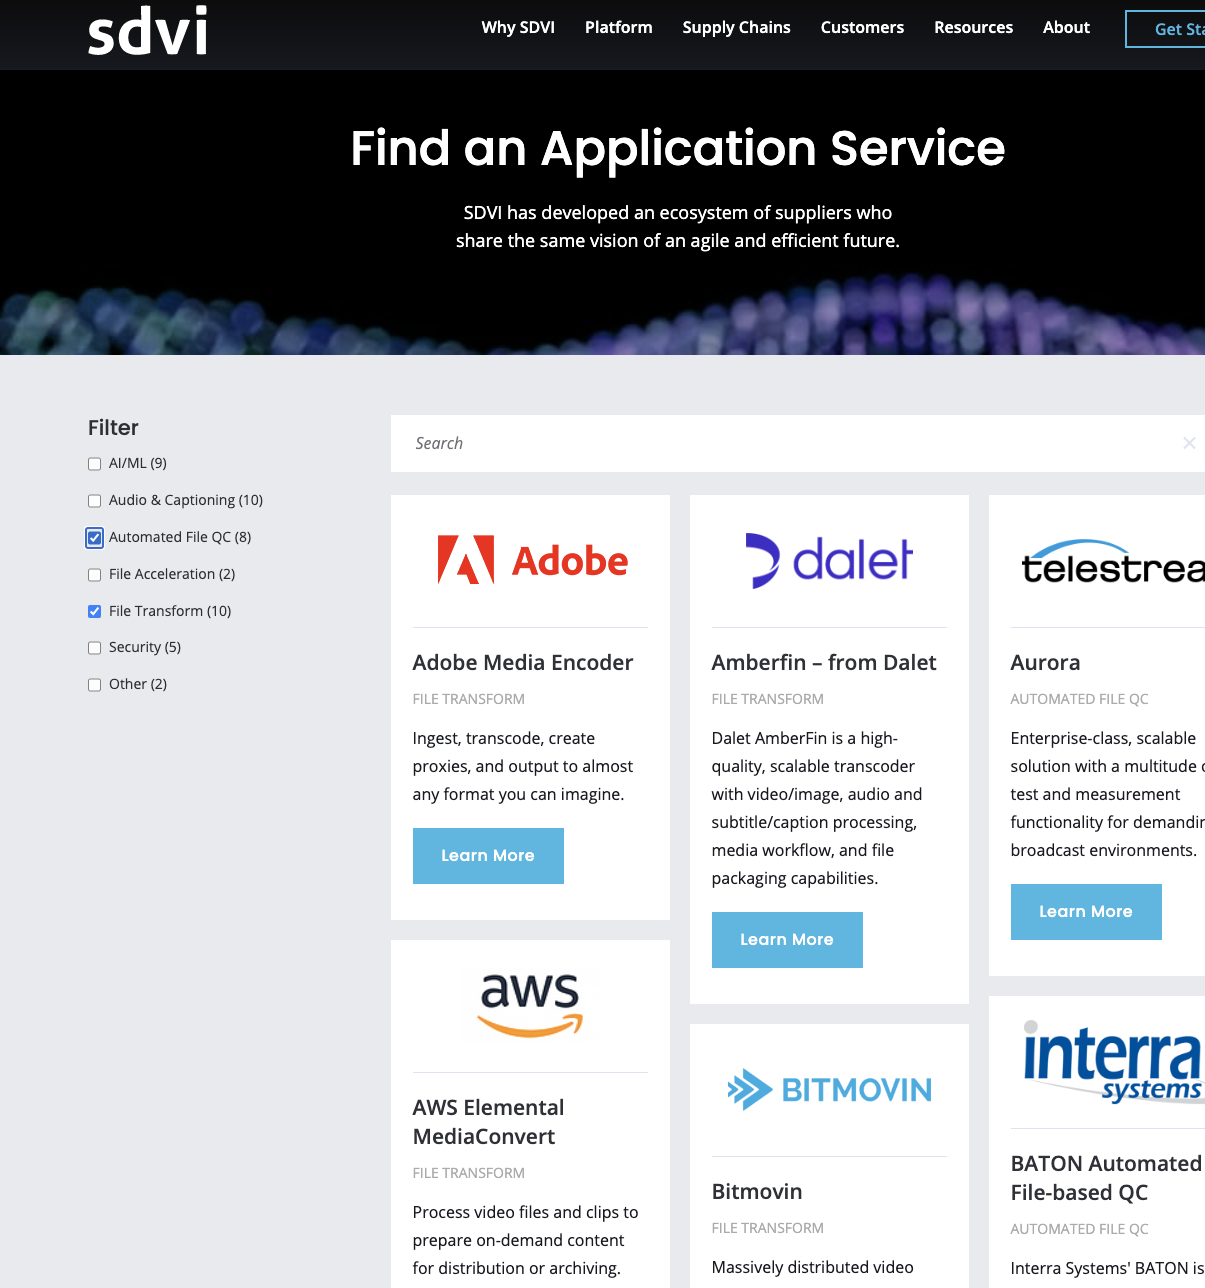Click the dalet logo image
The height and width of the screenshot is (1288, 1205).
(x=829, y=561)
